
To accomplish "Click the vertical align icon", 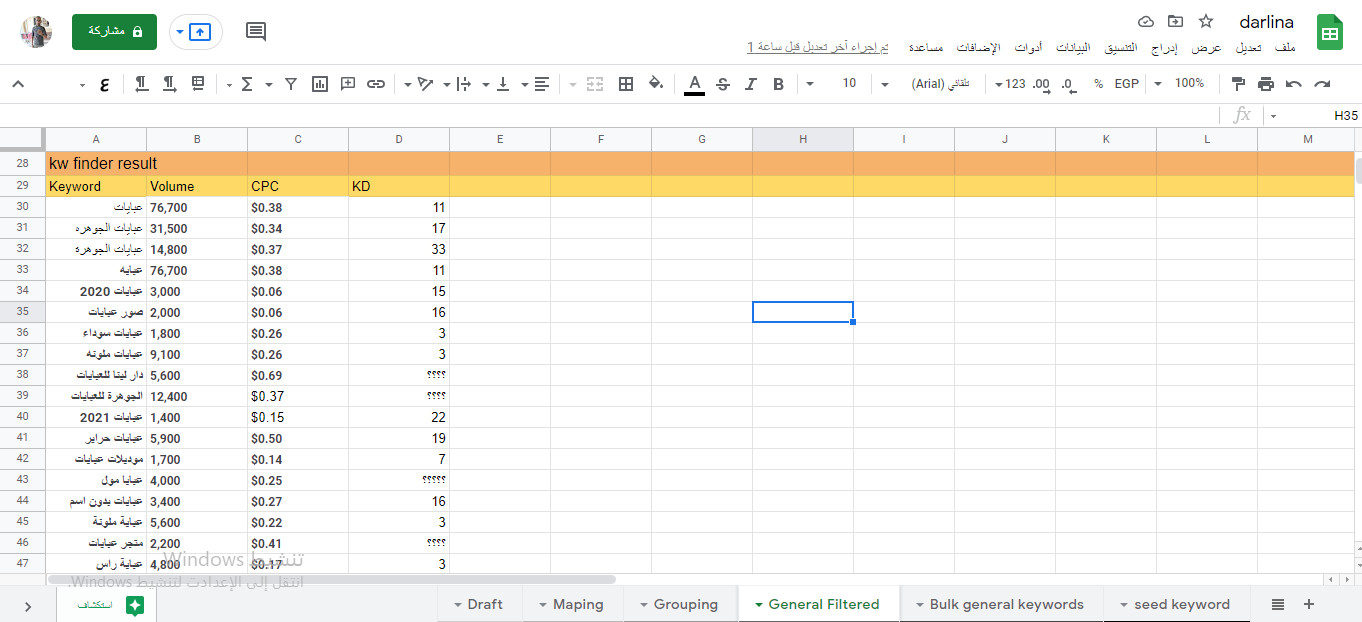I will [503, 84].
